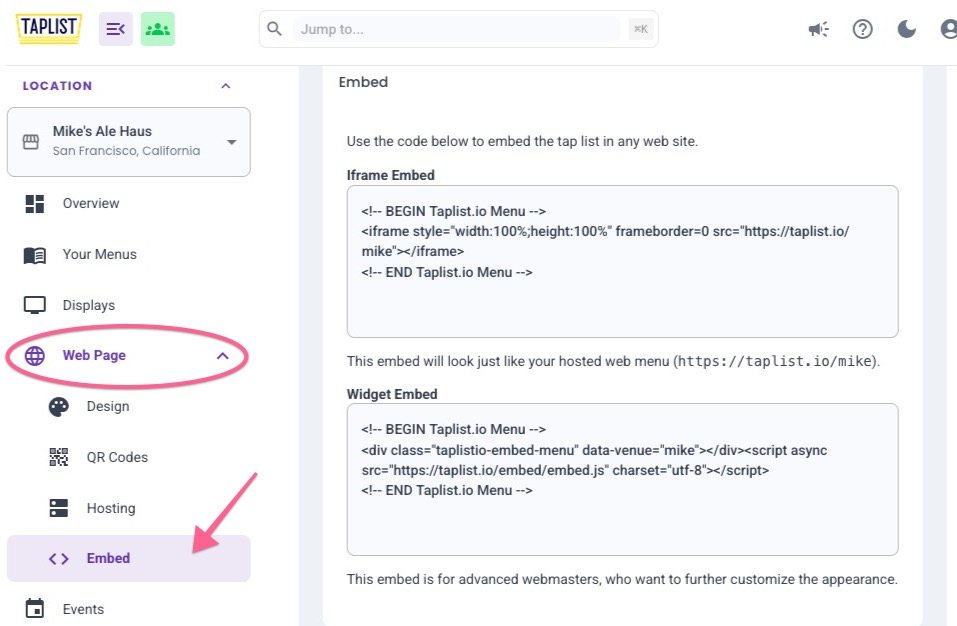Click the Widget Embed heading
The width and height of the screenshot is (957, 626).
[392, 394]
